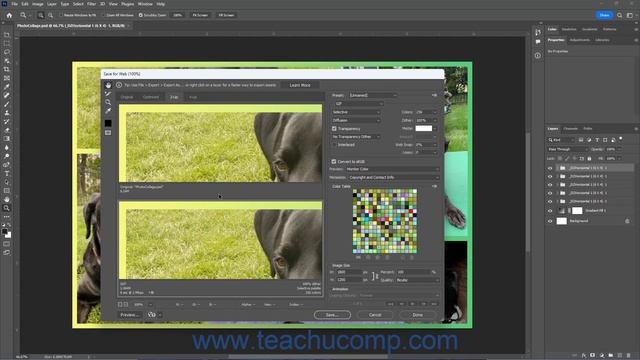The width and height of the screenshot is (640, 360).
Task: Open the No Transparency Dither dropdown
Action: tap(356, 137)
